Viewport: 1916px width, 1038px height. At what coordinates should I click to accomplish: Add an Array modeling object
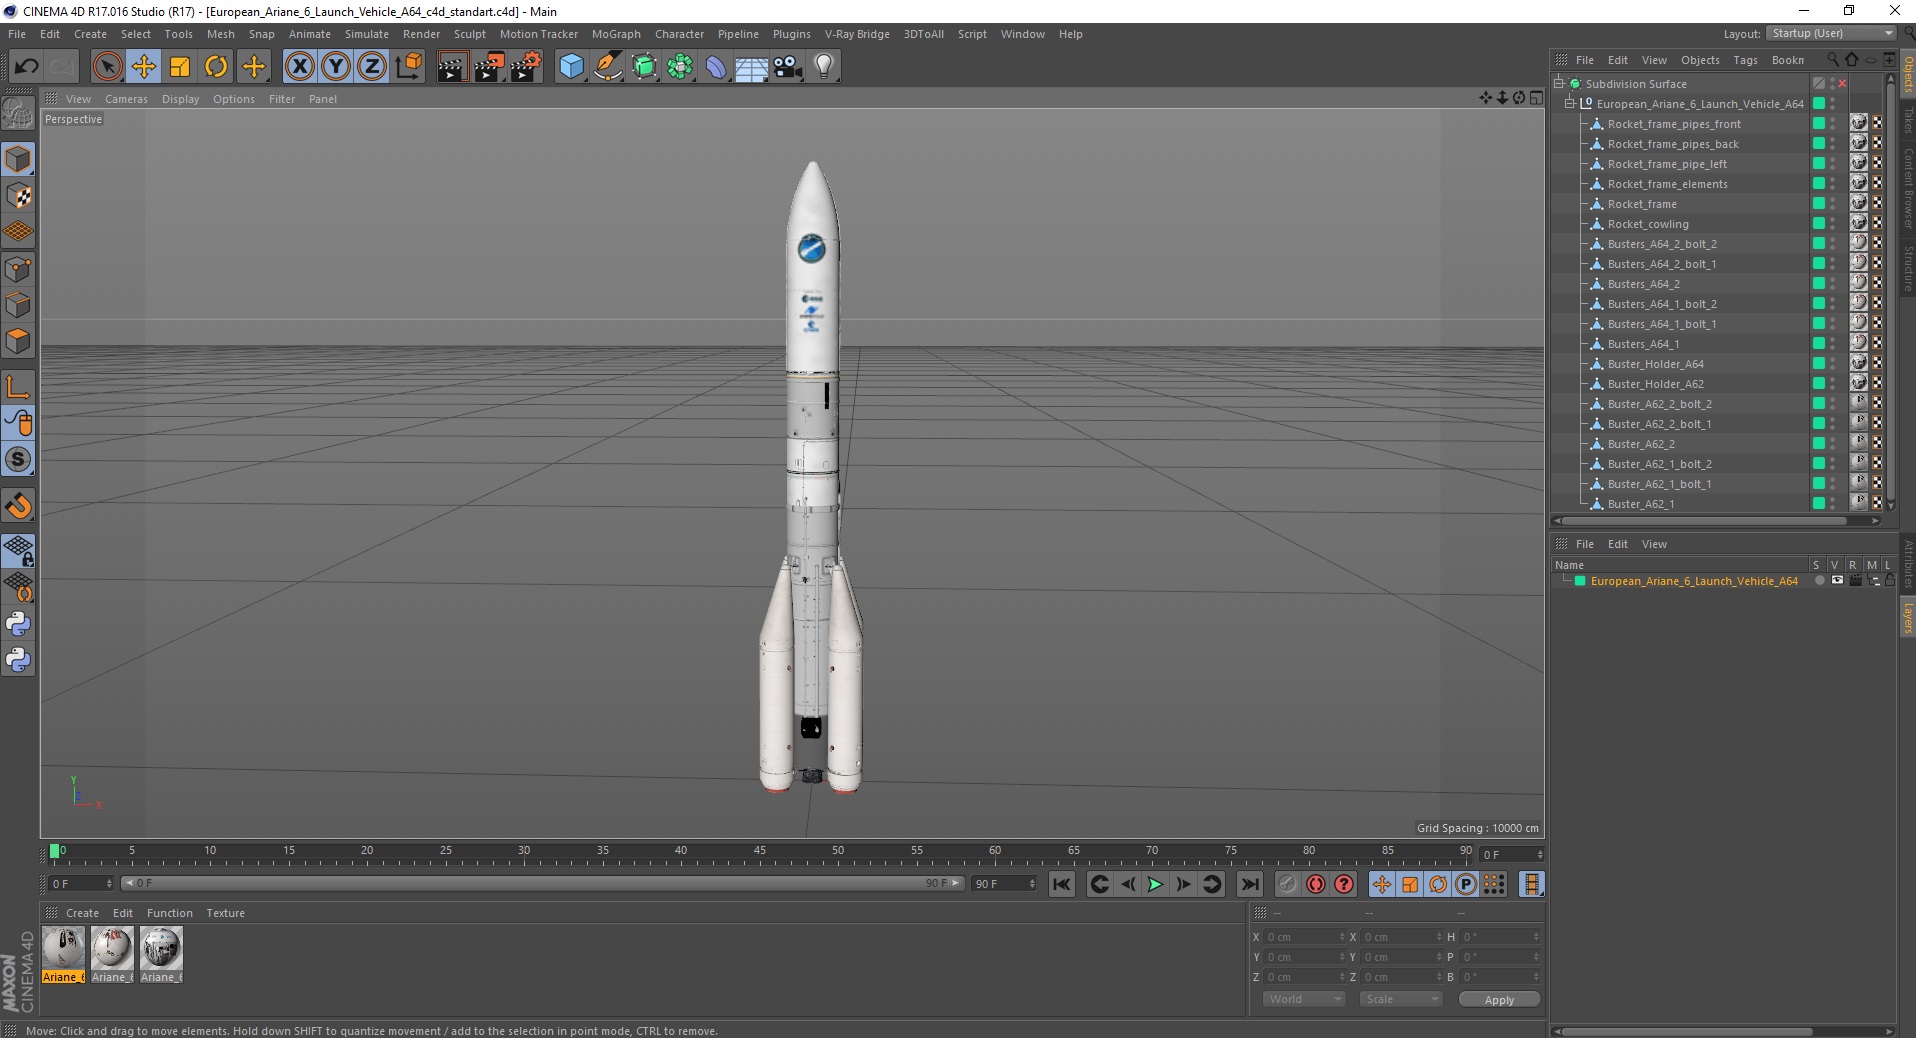coord(680,67)
